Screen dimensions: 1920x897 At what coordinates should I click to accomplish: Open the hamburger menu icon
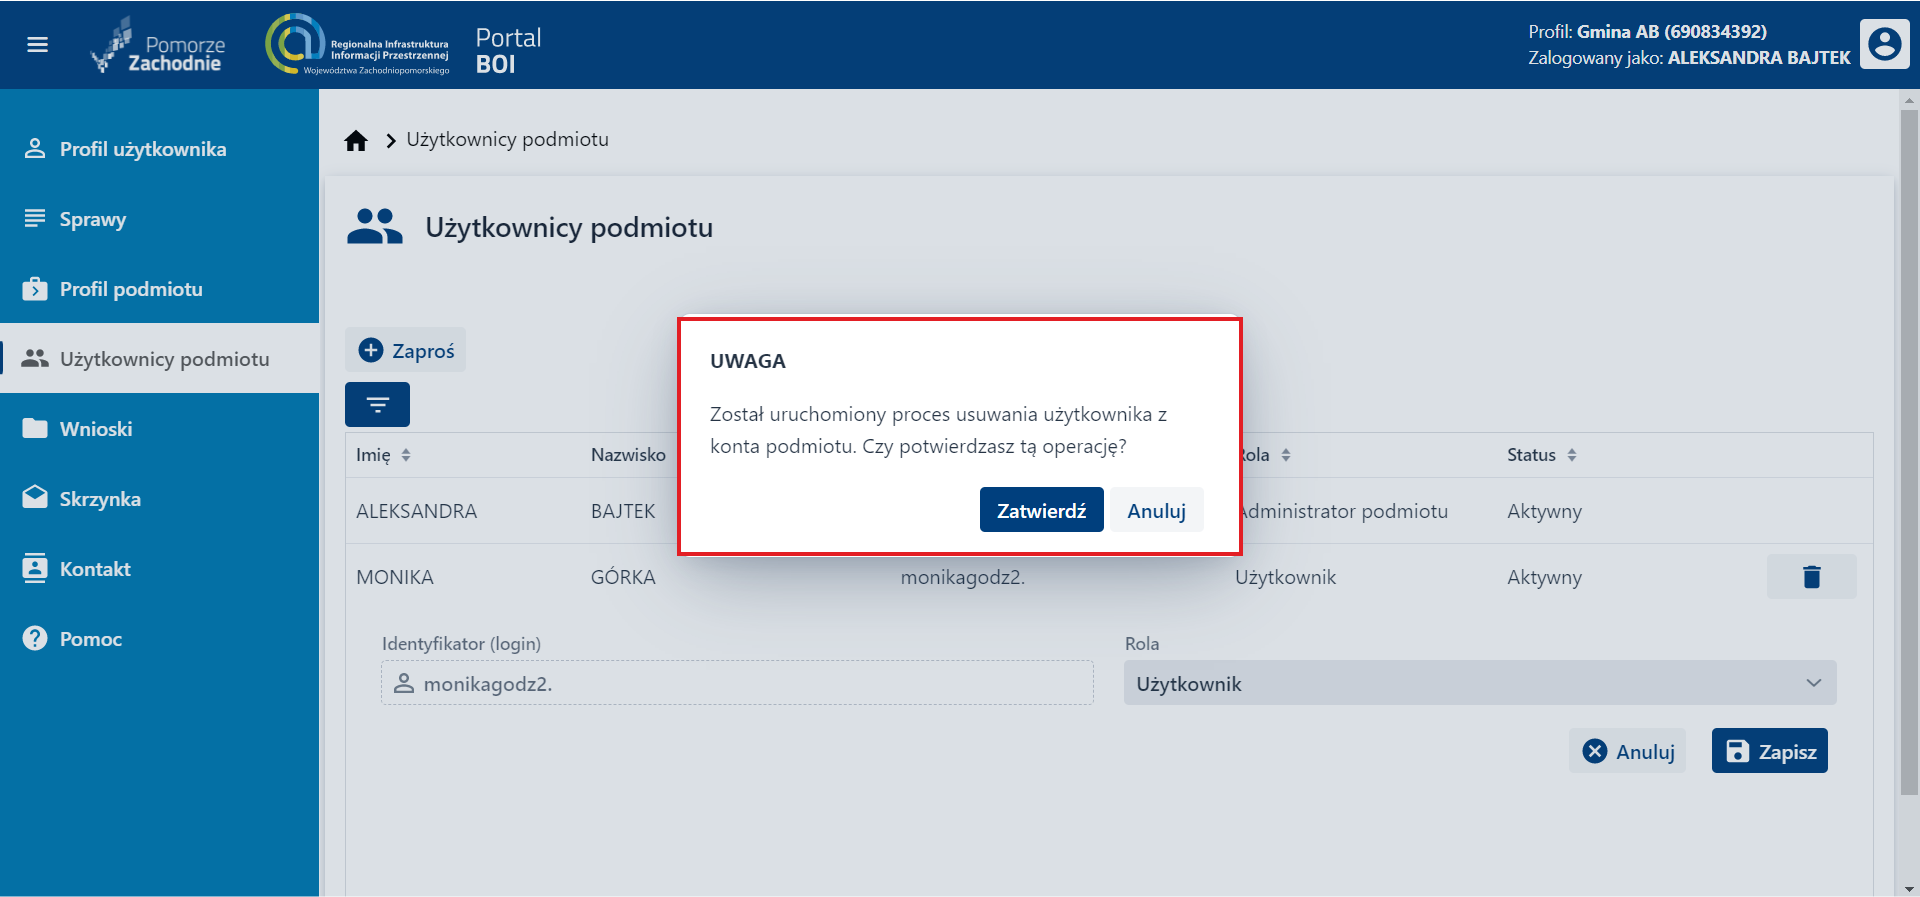pyautogui.click(x=37, y=45)
